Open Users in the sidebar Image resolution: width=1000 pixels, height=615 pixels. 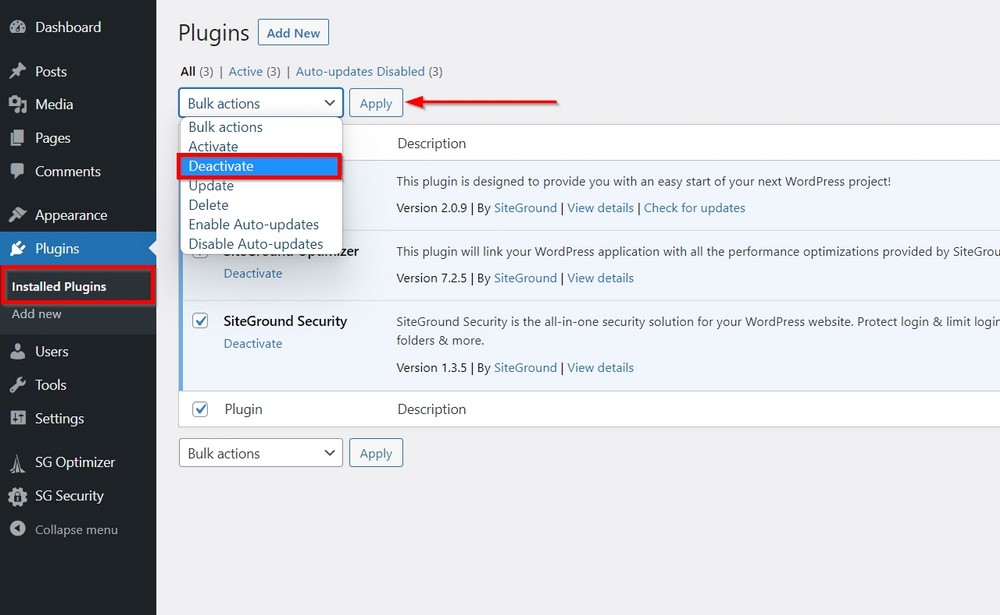[x=52, y=352]
